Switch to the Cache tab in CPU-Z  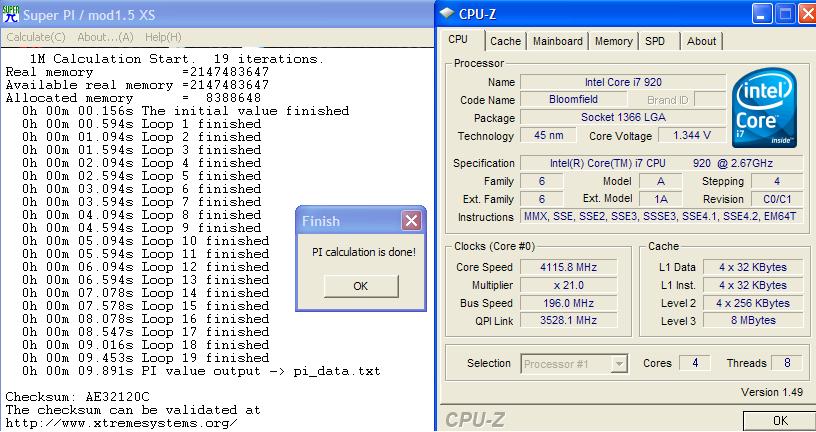click(505, 41)
